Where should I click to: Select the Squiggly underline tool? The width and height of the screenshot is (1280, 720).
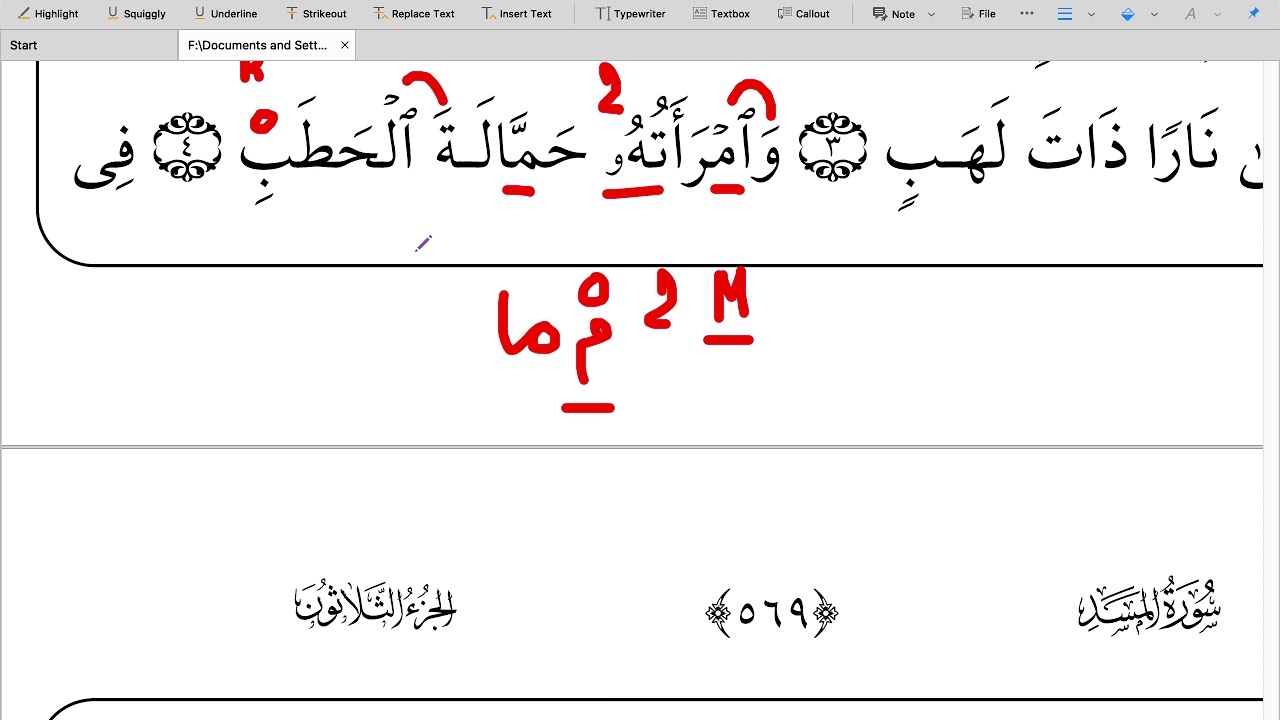click(136, 14)
